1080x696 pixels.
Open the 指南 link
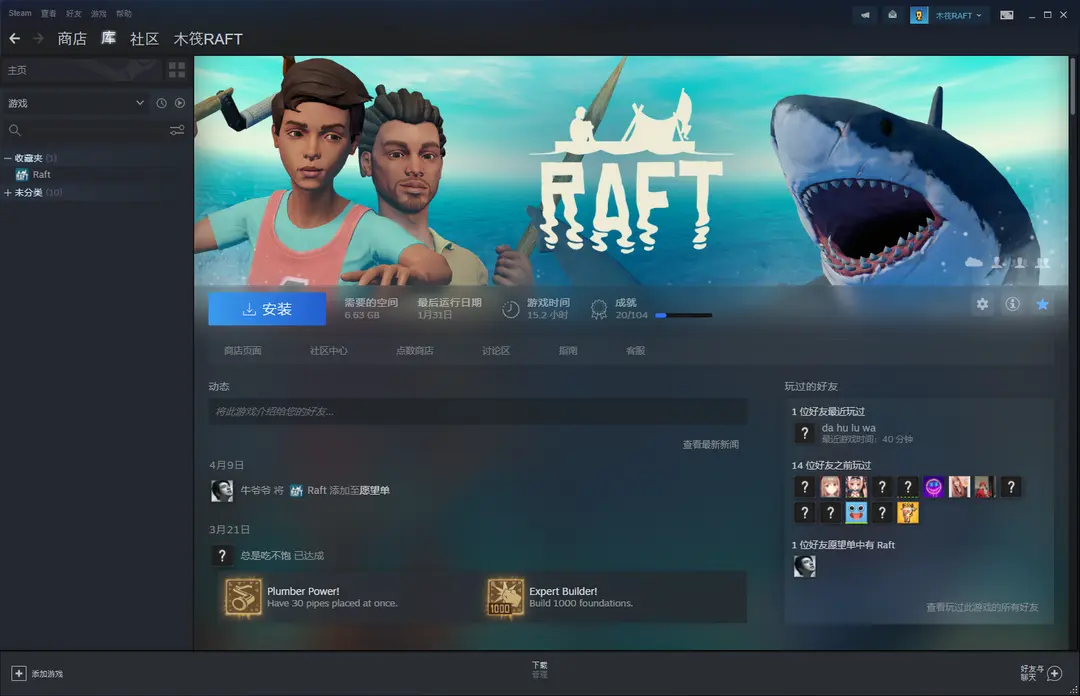tap(568, 351)
